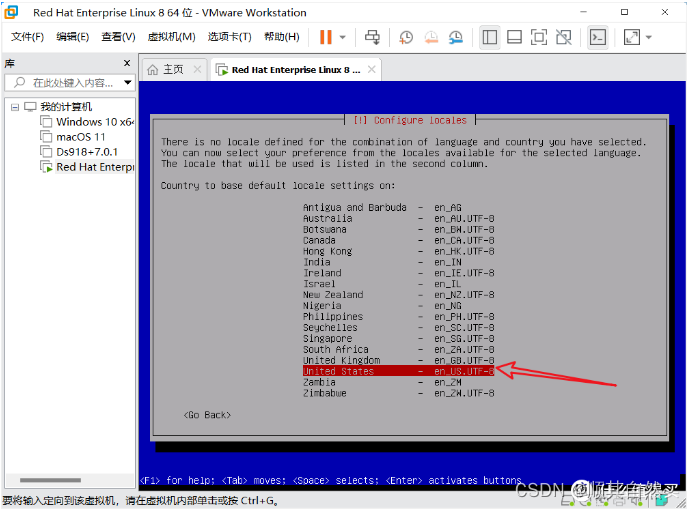This screenshot has height=510, width=689.
Task: Open the 帮助(H) menu
Action: click(282, 37)
